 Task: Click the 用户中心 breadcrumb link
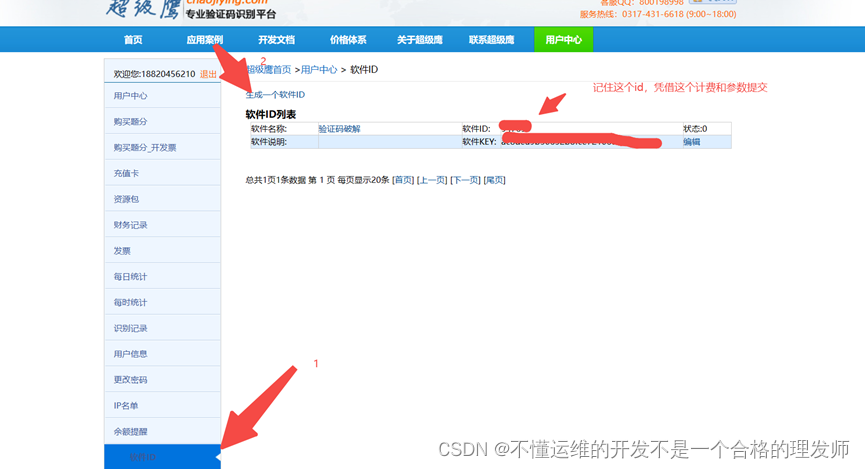click(319, 70)
